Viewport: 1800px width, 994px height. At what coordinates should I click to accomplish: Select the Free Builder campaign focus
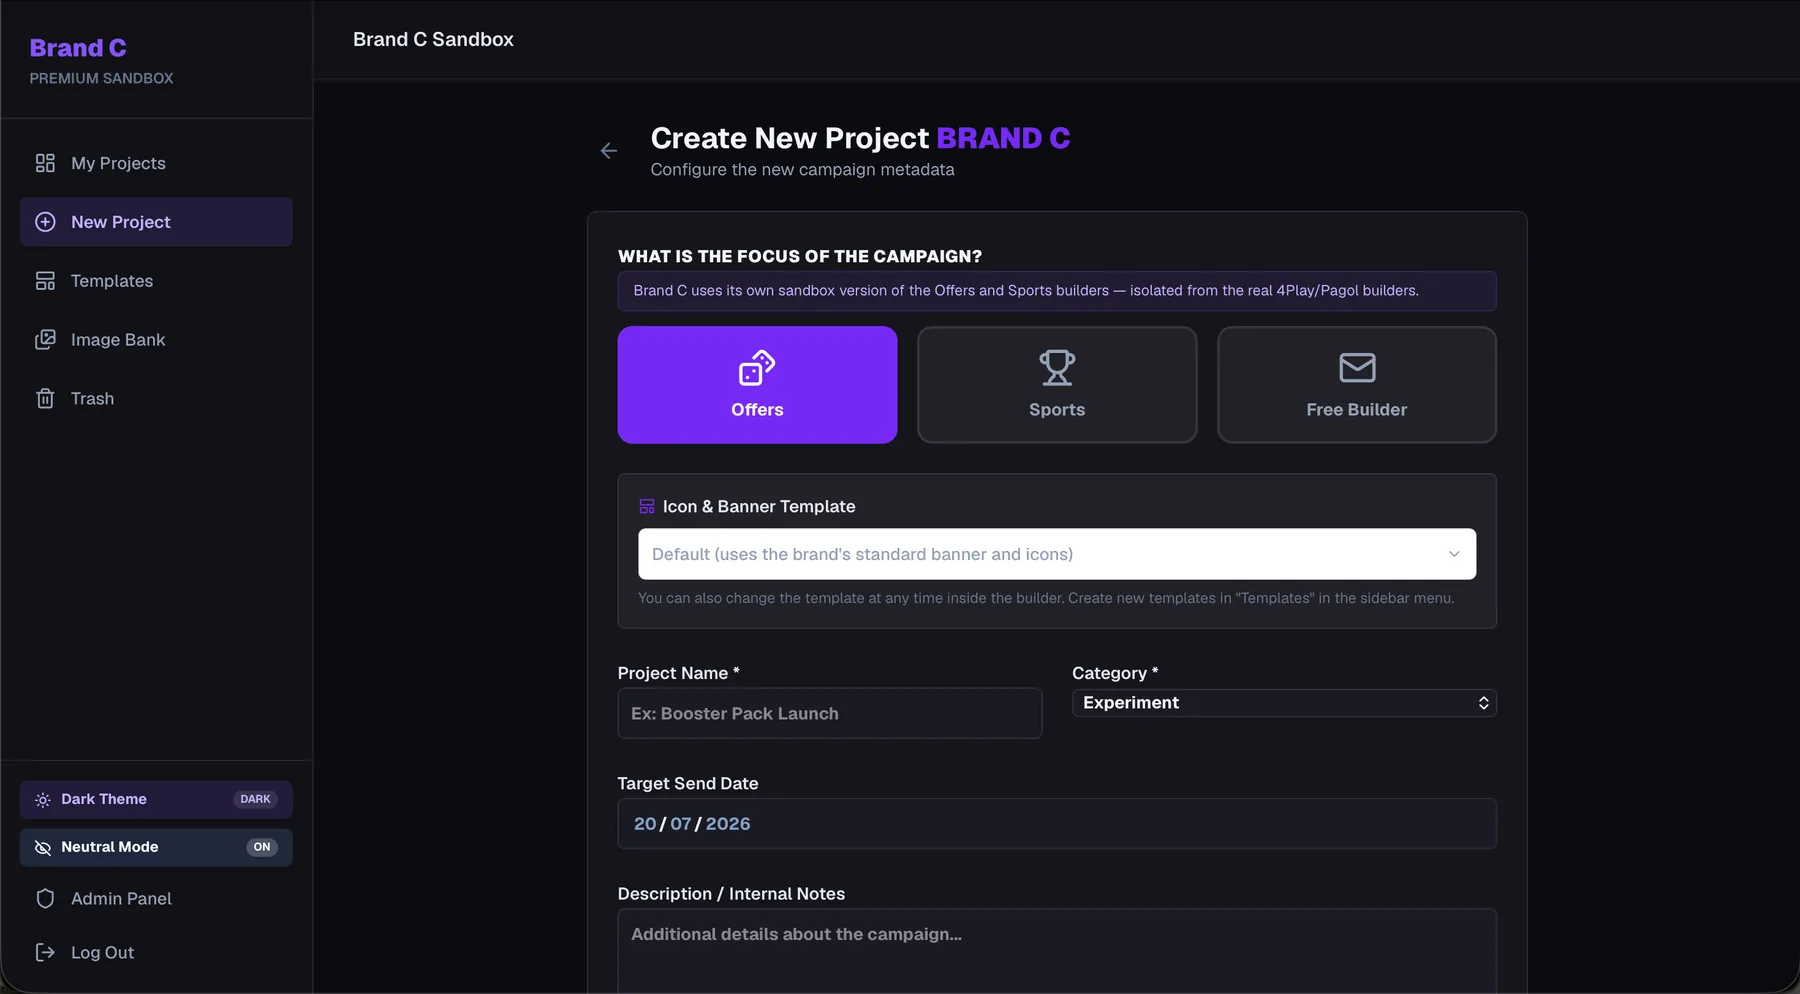pyautogui.click(x=1357, y=385)
